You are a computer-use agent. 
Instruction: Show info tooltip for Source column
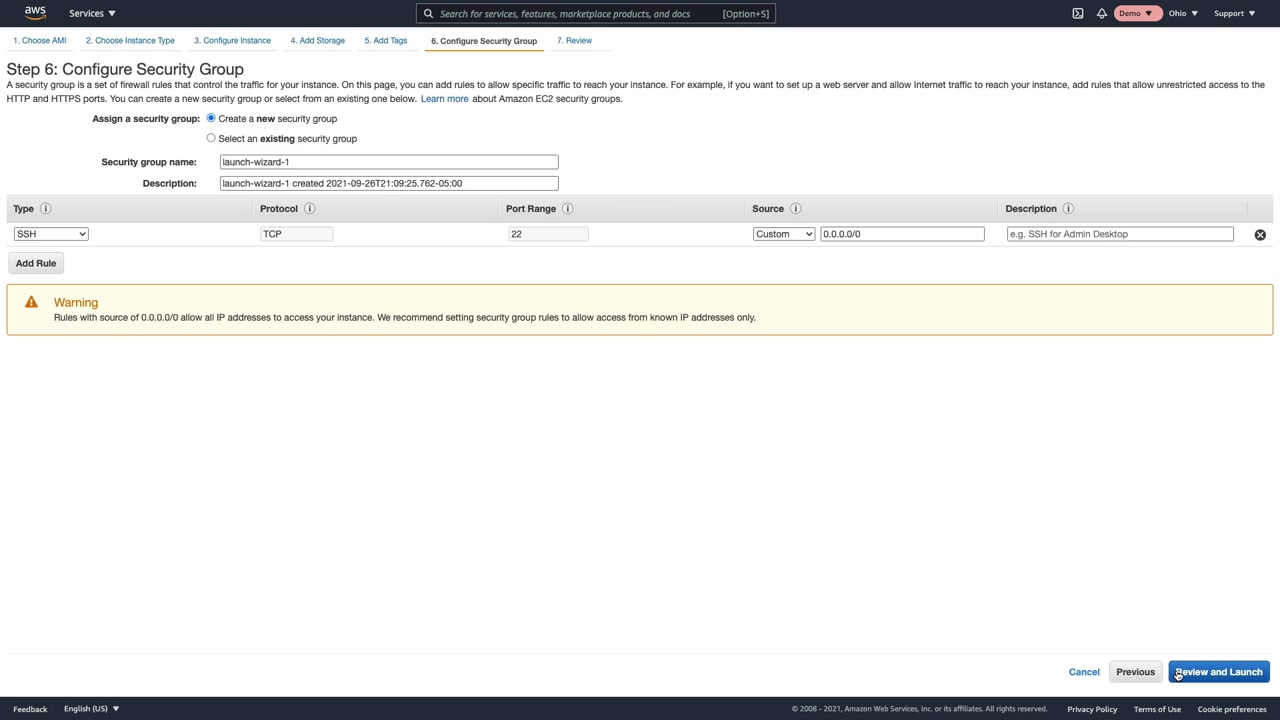pos(795,209)
